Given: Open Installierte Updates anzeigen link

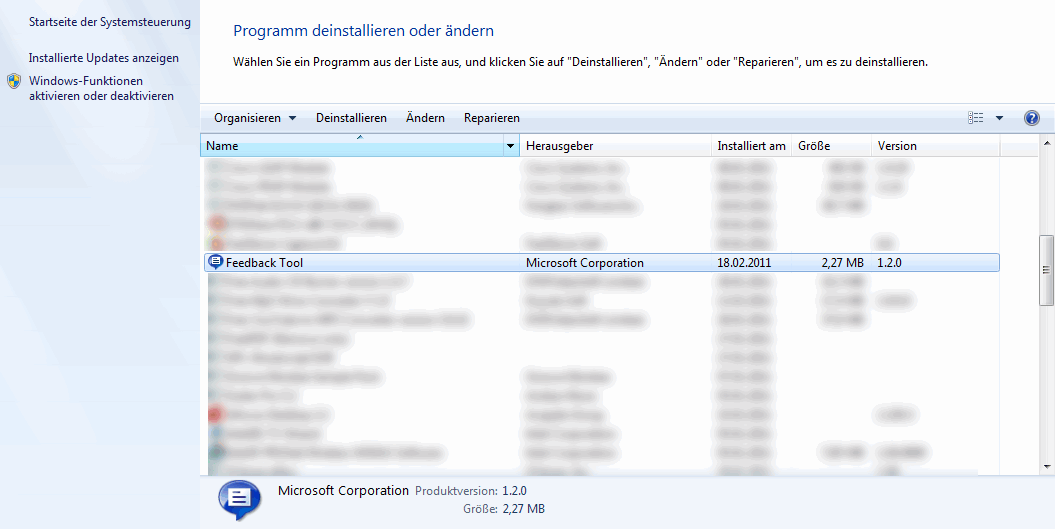Looking at the screenshot, I should 104,58.
